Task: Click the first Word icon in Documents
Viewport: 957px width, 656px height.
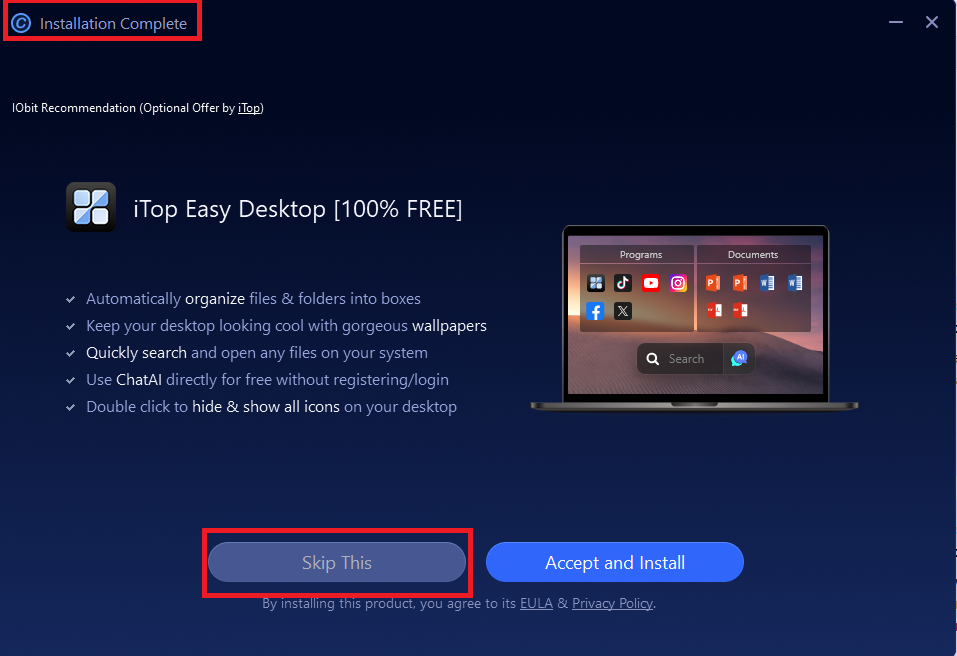Action: coord(767,283)
